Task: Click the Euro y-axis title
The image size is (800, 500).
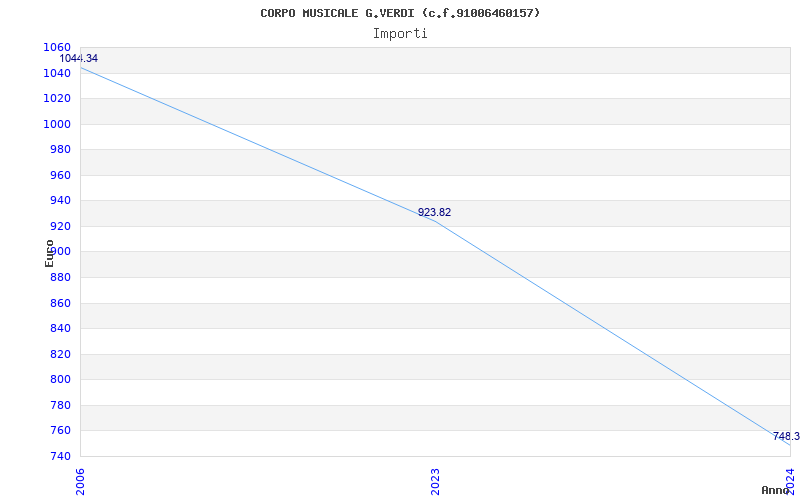Action: pyautogui.click(x=49, y=253)
